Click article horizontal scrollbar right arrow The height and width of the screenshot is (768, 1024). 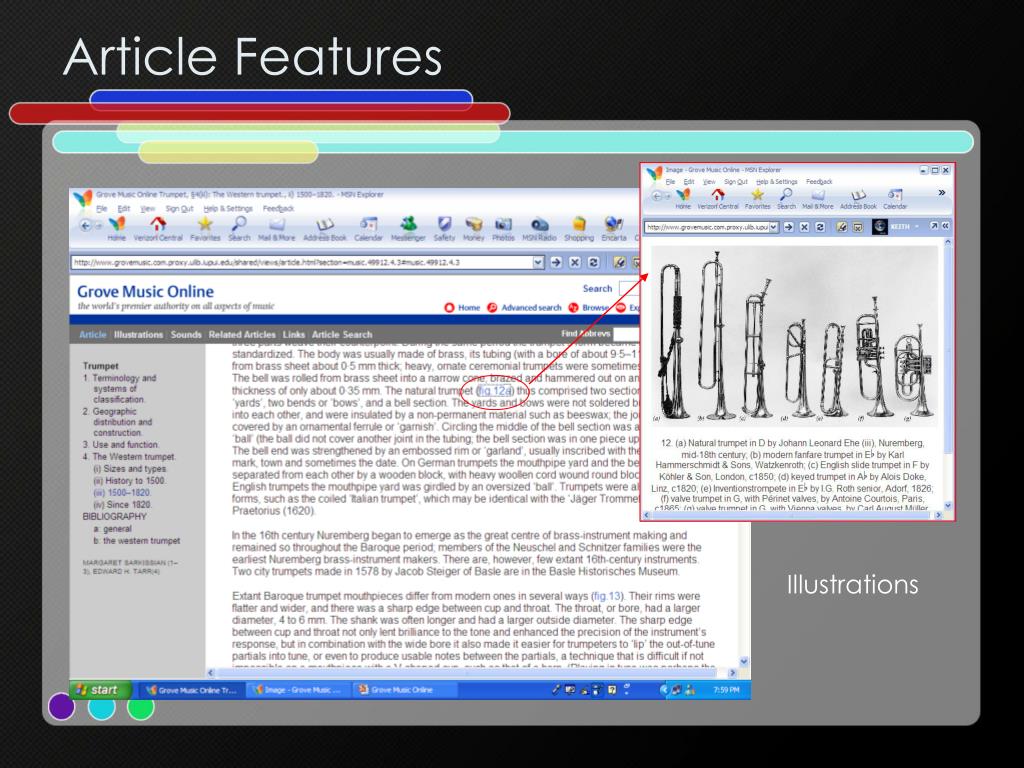pos(733,673)
